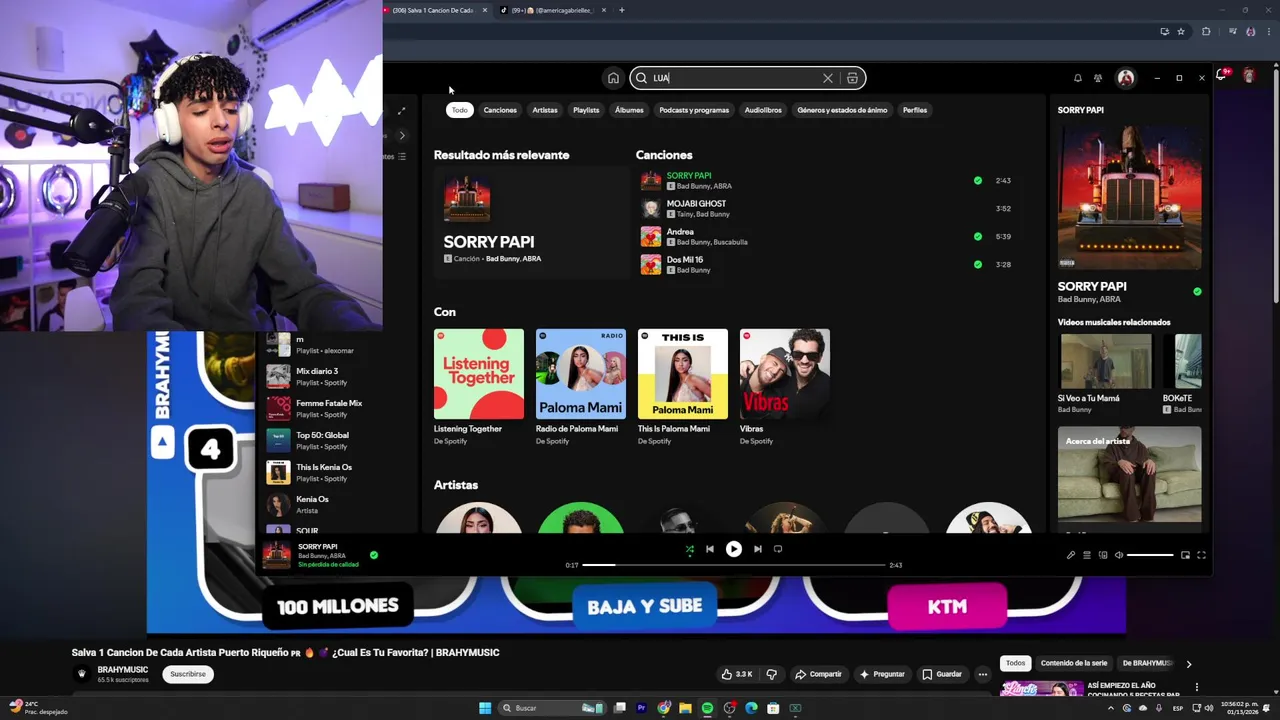Screen dimensions: 1280x720
Task: Open Spotify profile avatar menu
Action: coord(1126,78)
